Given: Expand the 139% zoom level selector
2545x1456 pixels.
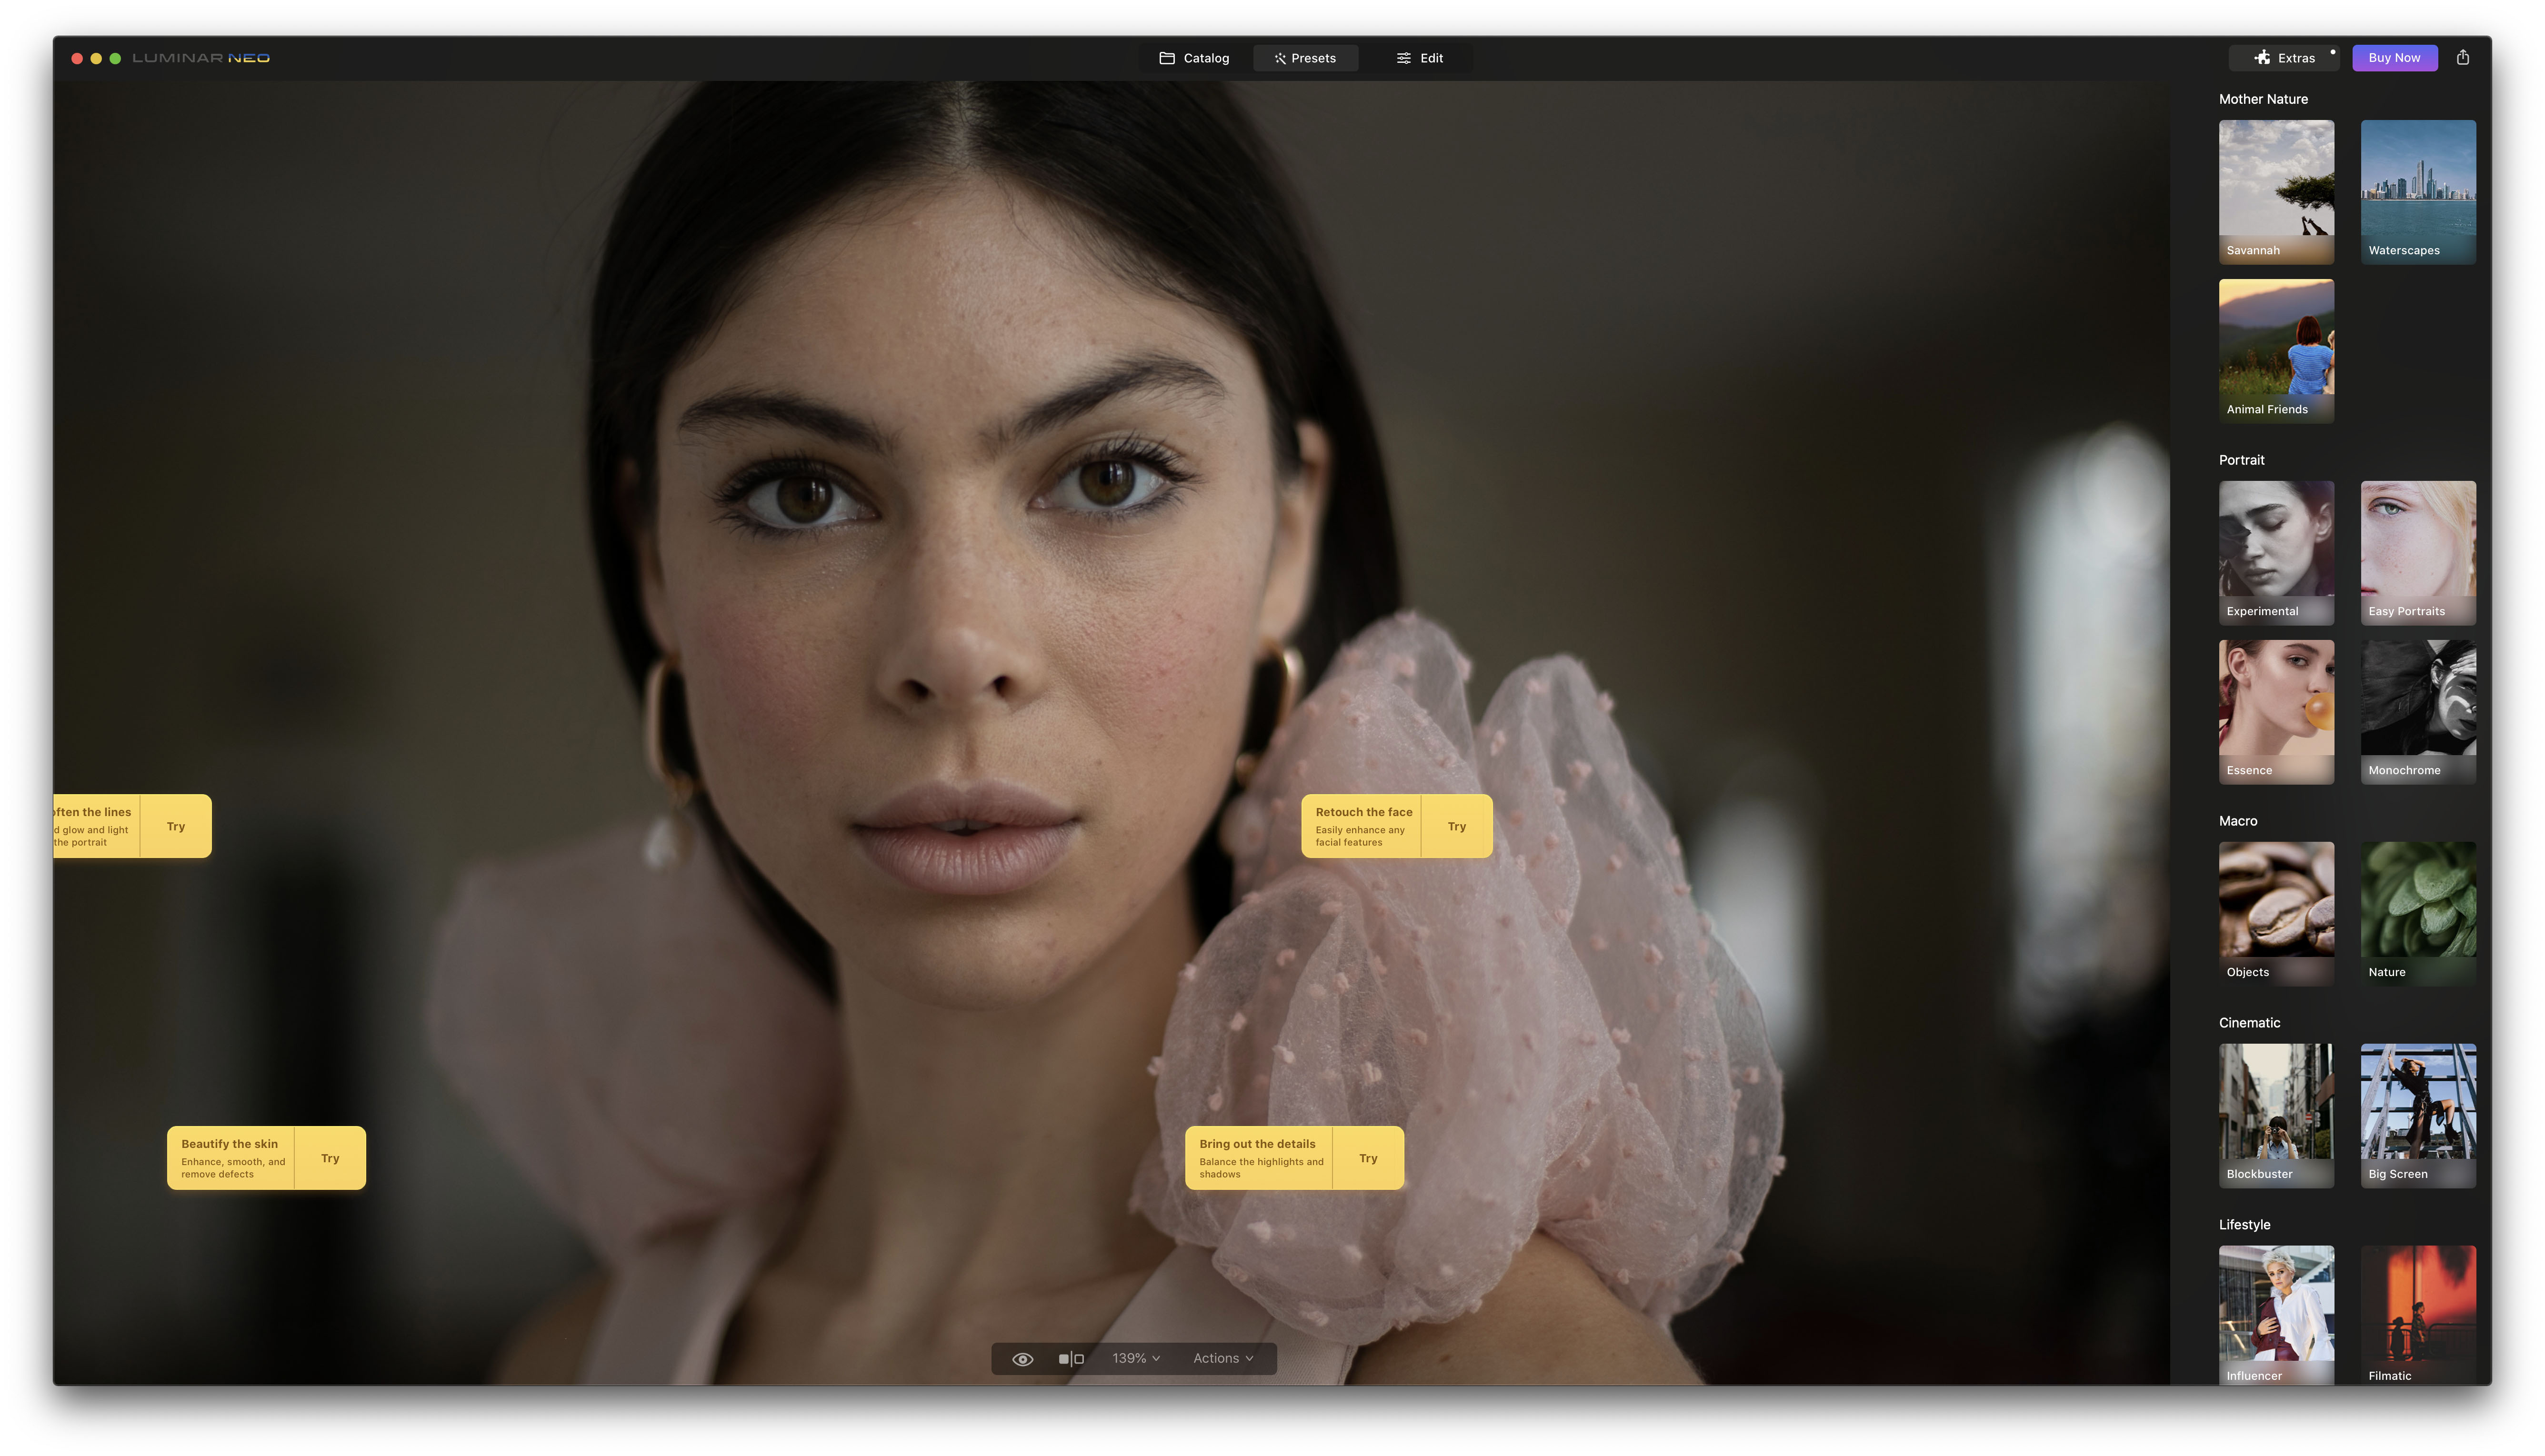Looking at the screenshot, I should [1134, 1358].
